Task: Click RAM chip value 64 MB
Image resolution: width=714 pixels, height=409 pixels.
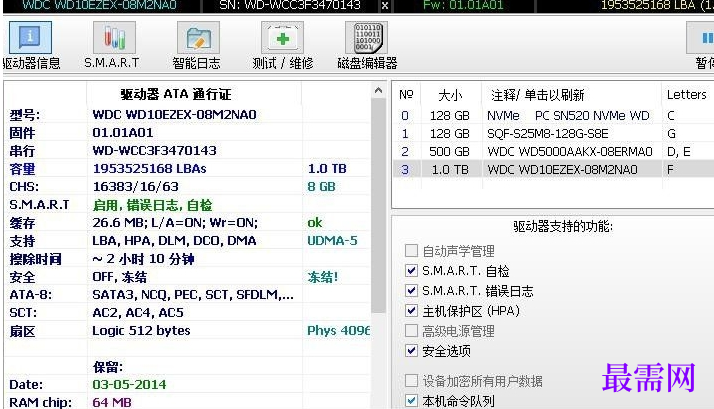Action: click(112, 402)
